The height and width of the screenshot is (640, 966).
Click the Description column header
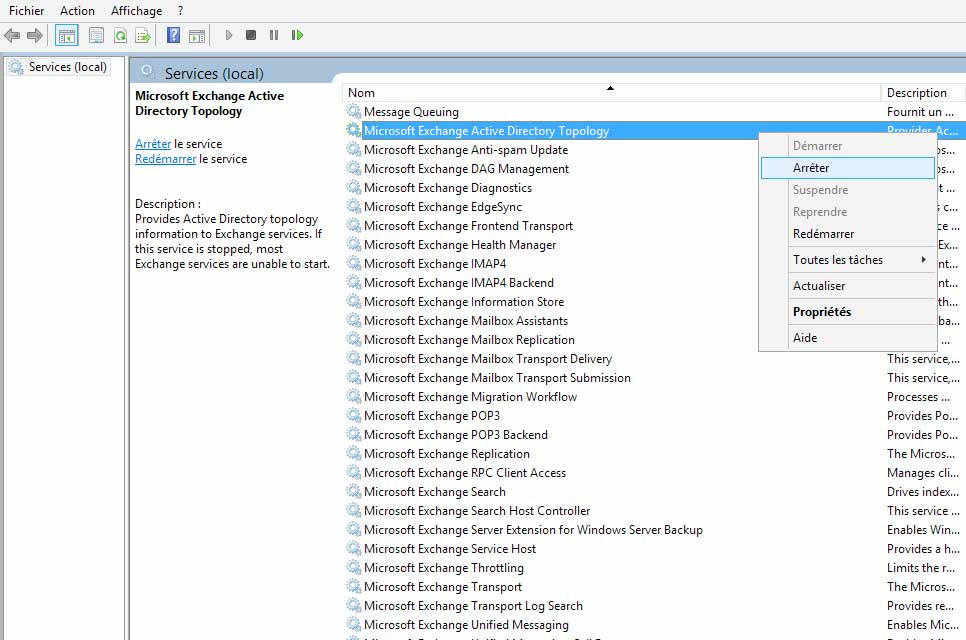point(916,93)
